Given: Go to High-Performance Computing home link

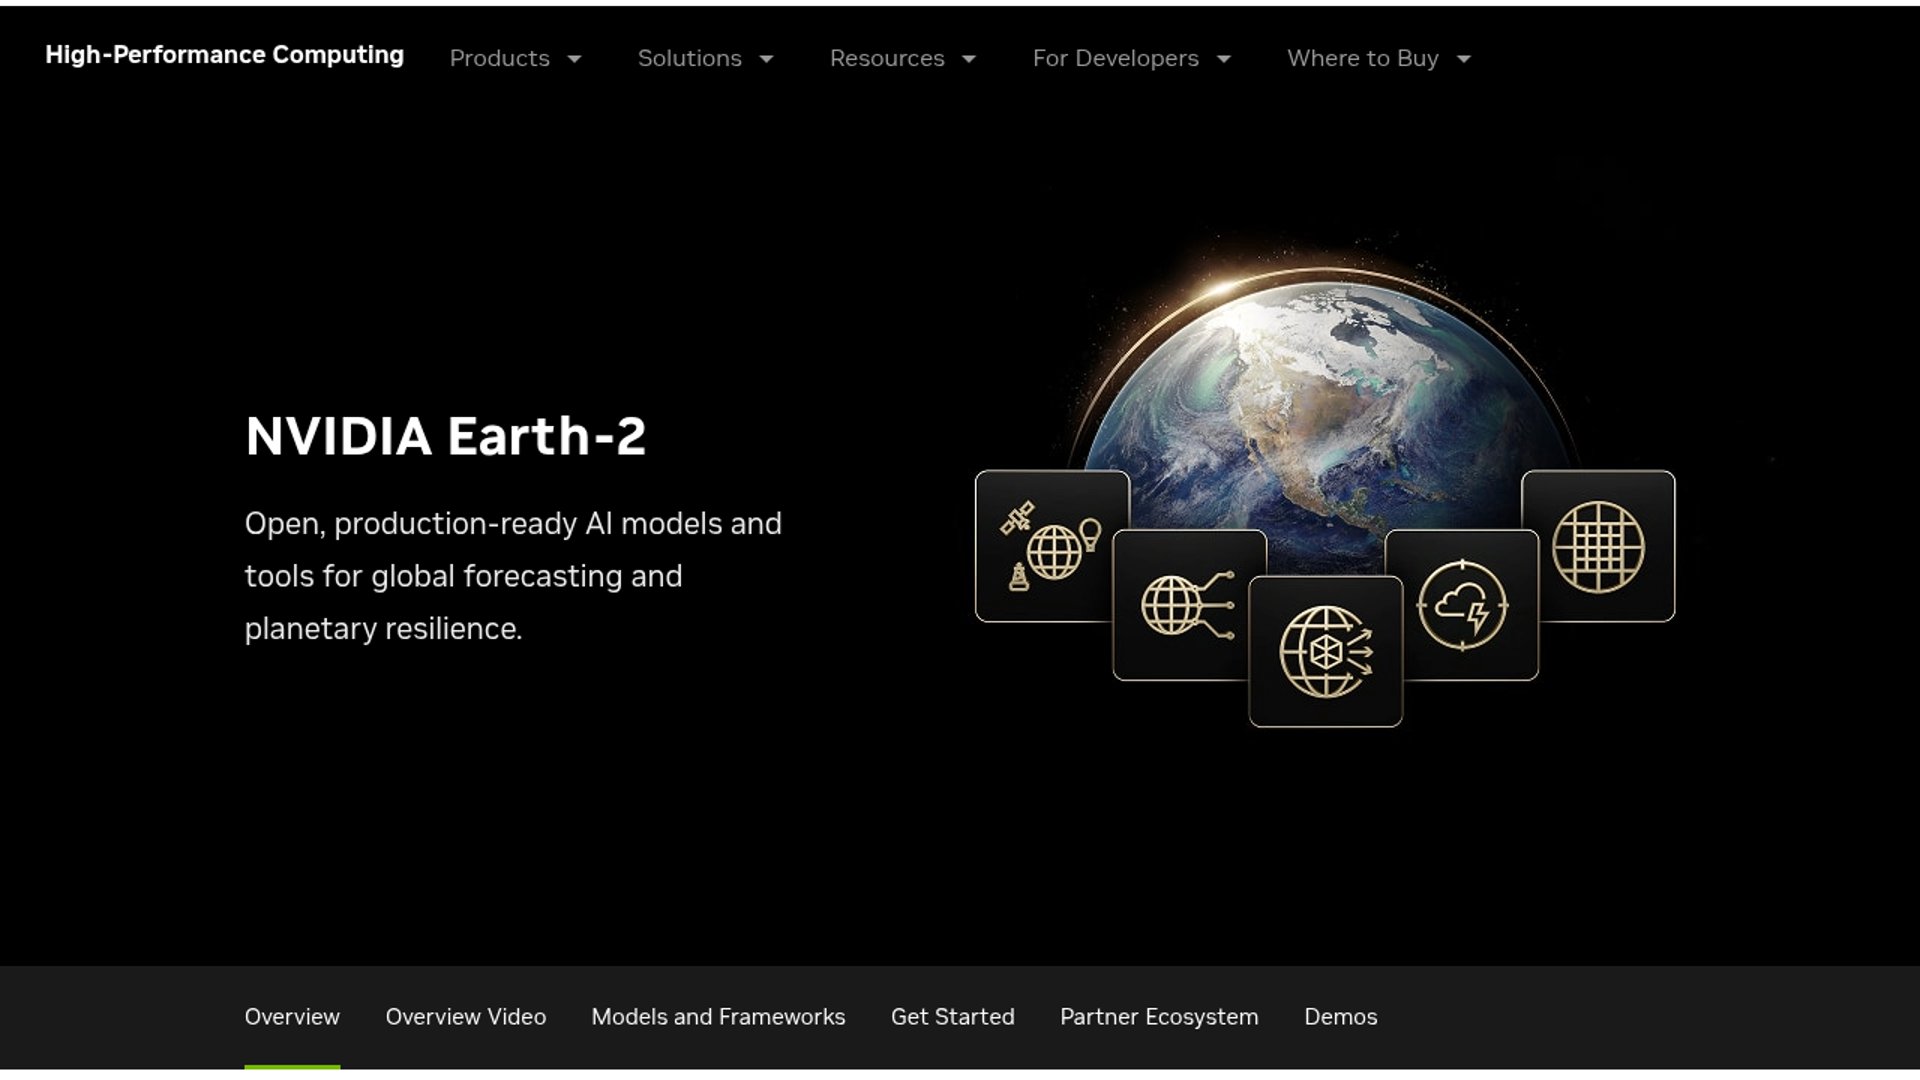Looking at the screenshot, I should click(x=224, y=55).
